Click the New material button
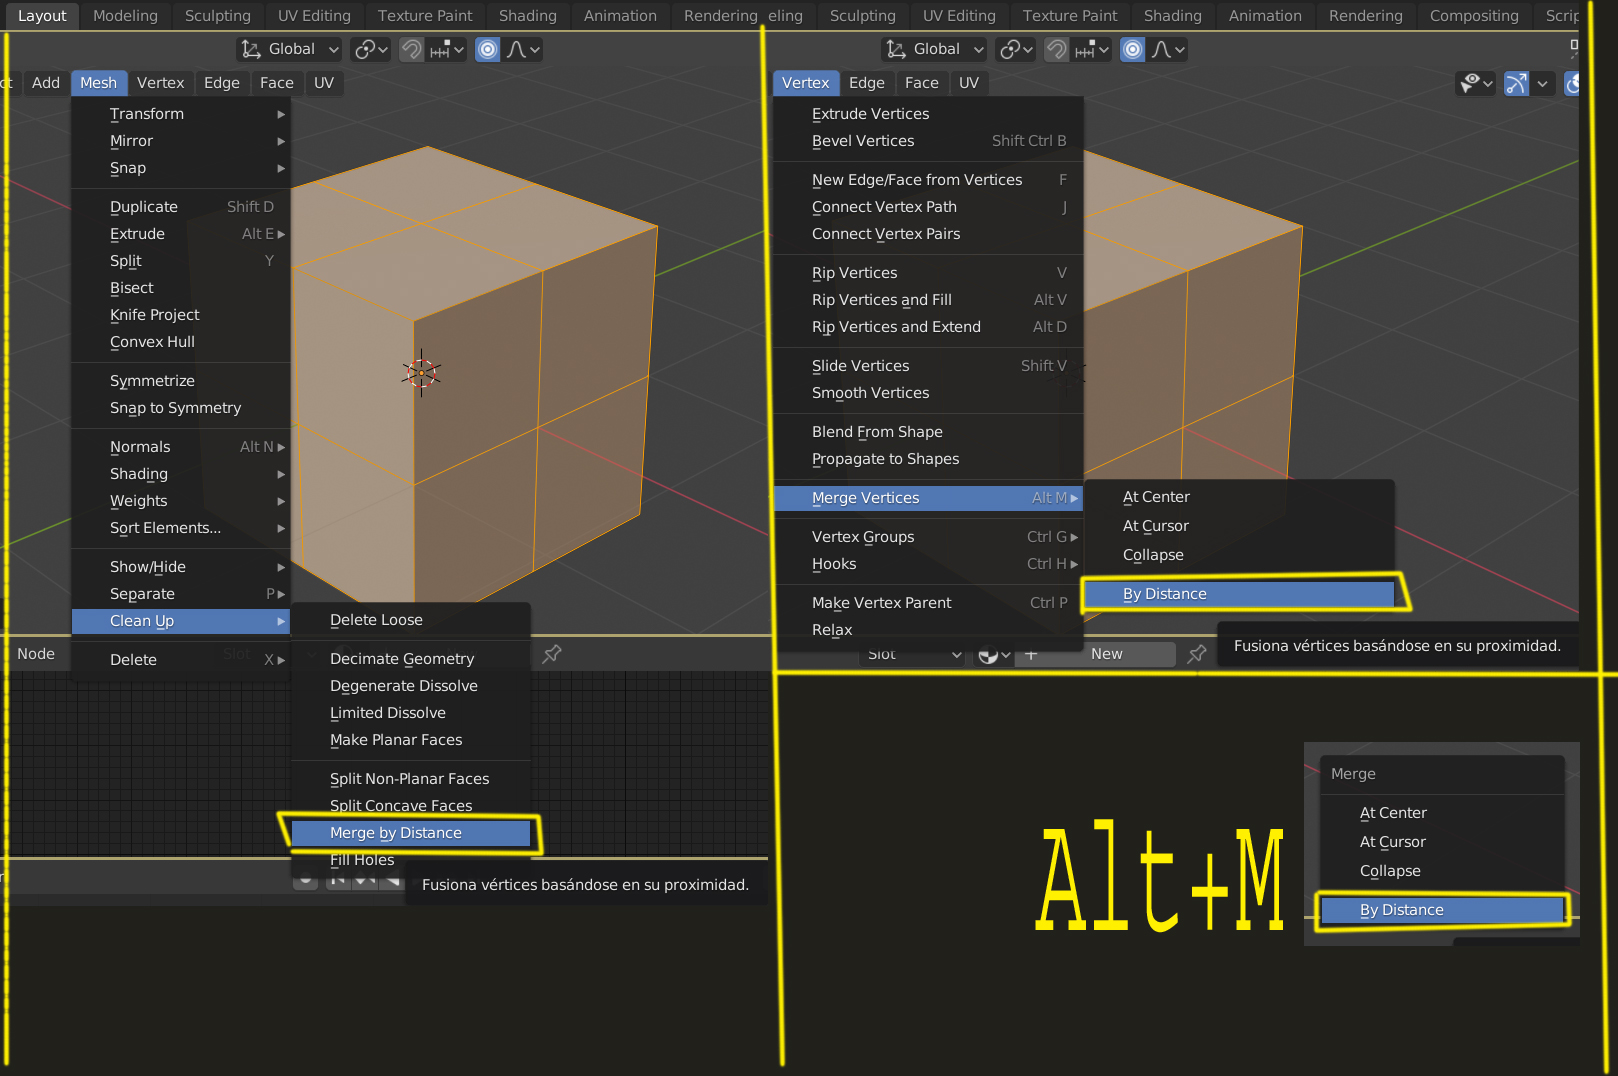Image resolution: width=1618 pixels, height=1076 pixels. (1106, 654)
